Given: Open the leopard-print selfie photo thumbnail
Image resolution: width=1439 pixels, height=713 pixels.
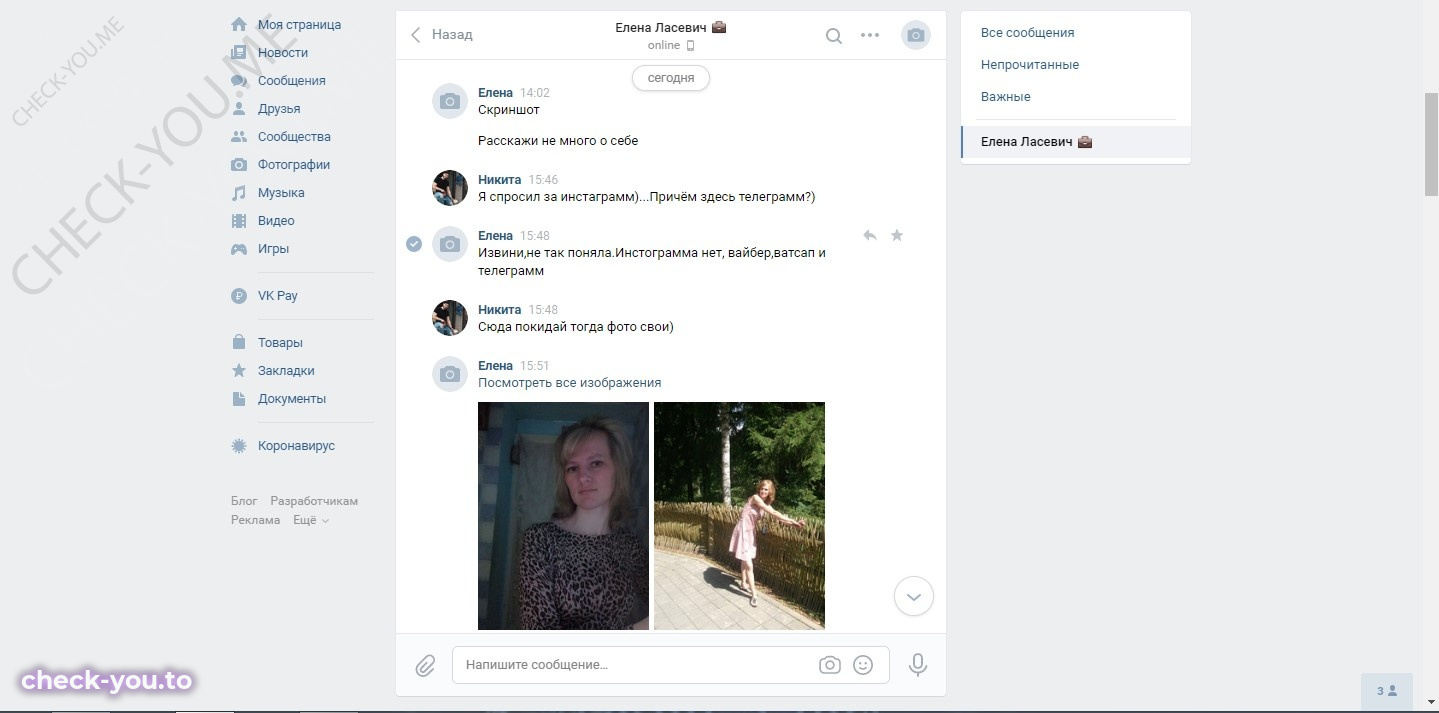Looking at the screenshot, I should pyautogui.click(x=563, y=516).
